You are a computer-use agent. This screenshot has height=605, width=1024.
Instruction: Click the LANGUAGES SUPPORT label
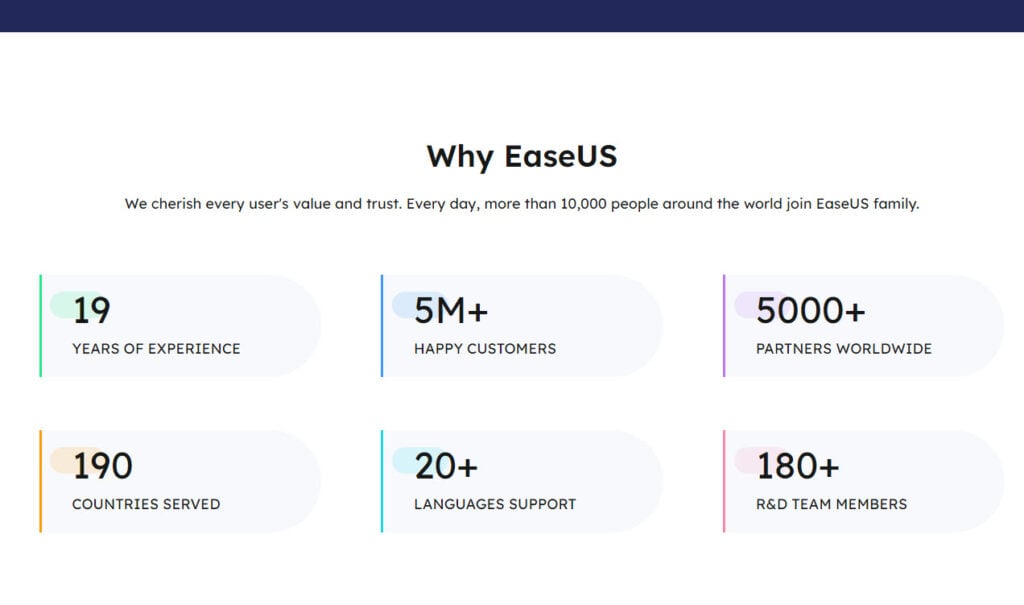coord(495,504)
